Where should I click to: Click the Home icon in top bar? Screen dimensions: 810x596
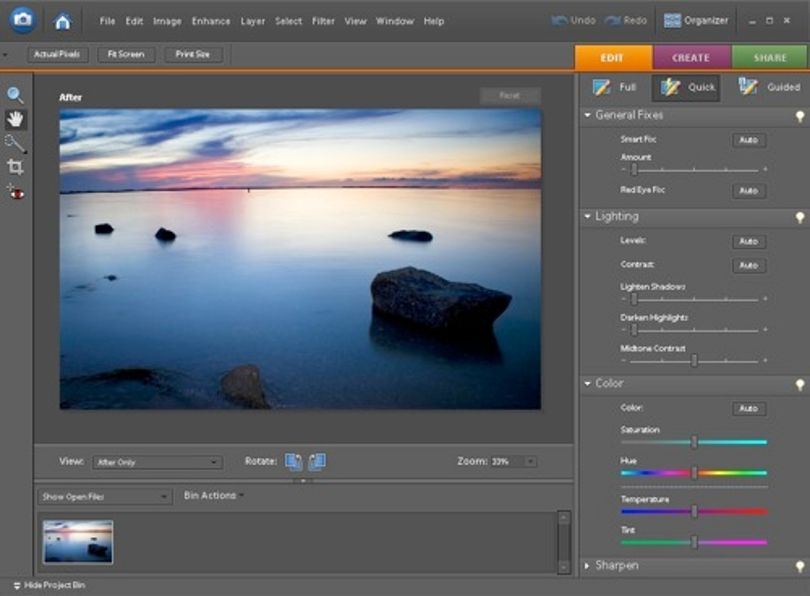[x=63, y=21]
